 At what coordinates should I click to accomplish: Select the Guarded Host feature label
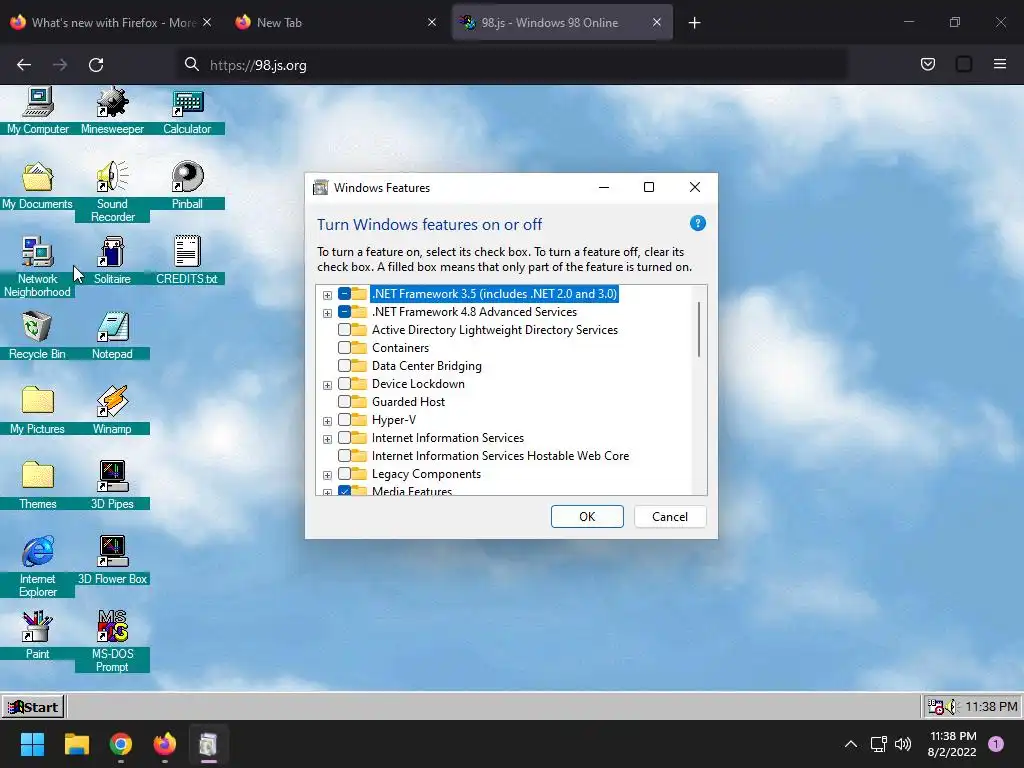click(408, 402)
